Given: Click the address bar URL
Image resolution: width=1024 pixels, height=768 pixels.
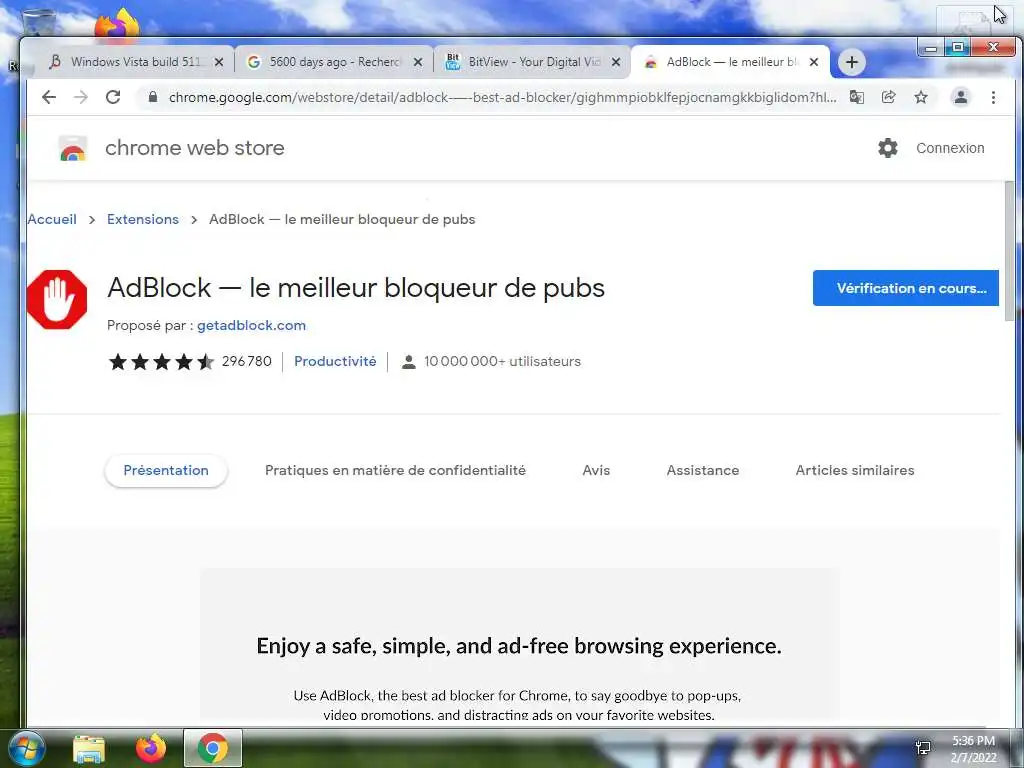Looking at the screenshot, I should [502, 97].
